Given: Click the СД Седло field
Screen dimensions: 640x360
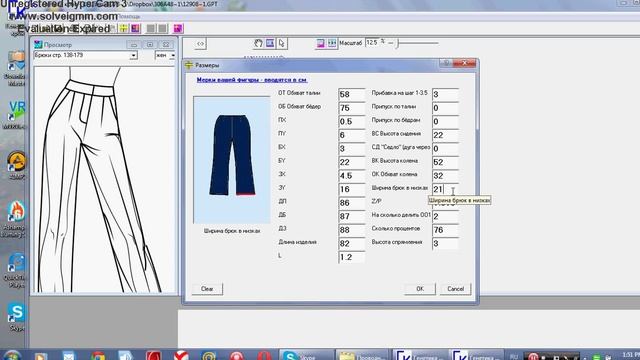Looking at the screenshot, I should coord(445,149).
